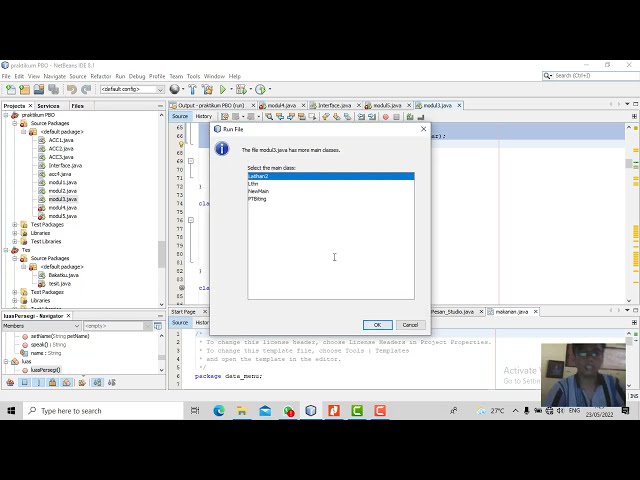Click the Windows Start button
The width and height of the screenshot is (640, 480).
click(11, 411)
